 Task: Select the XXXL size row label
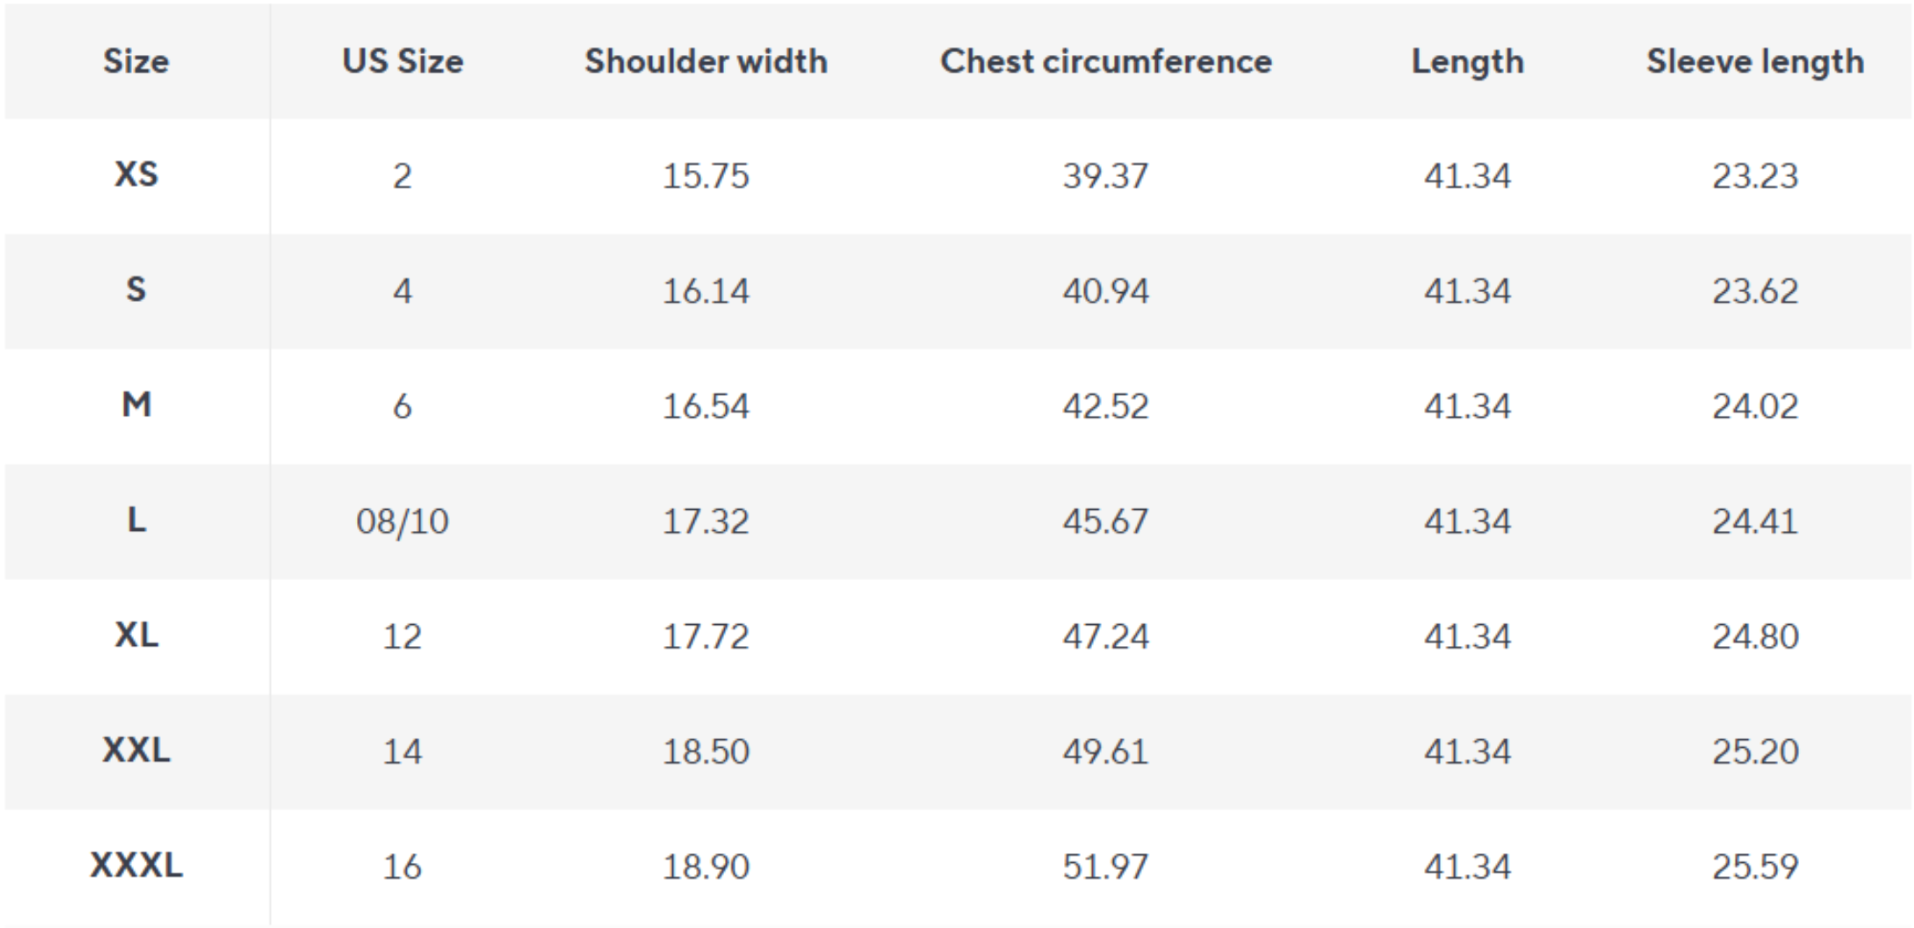tap(136, 865)
